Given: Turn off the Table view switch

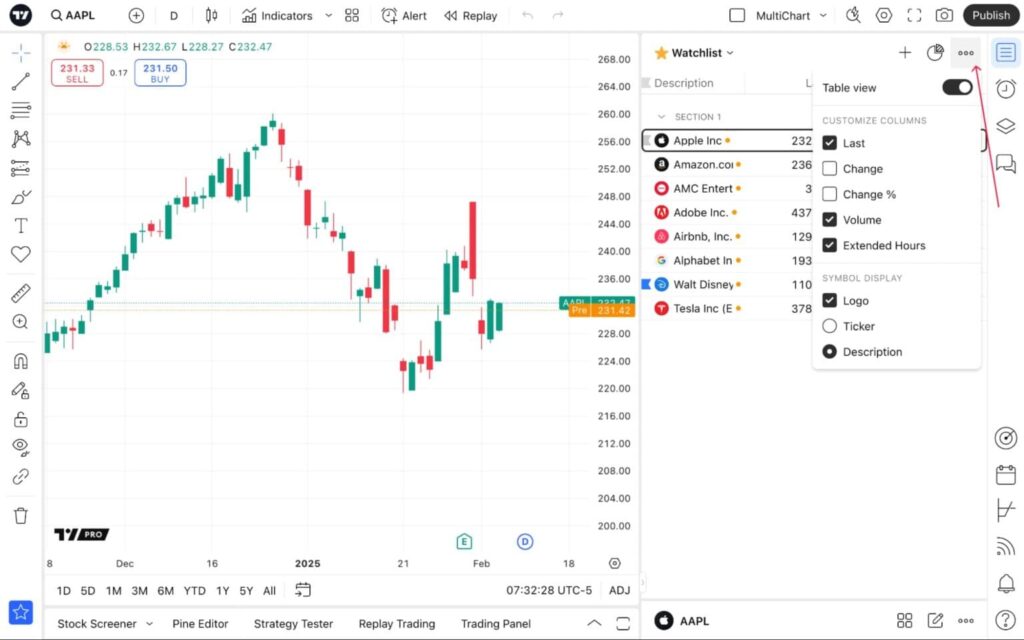Looking at the screenshot, I should pos(956,87).
